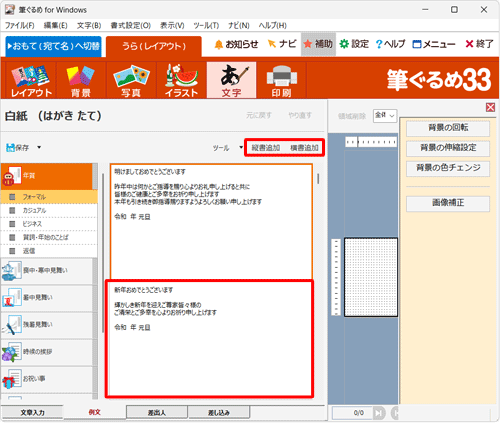500x425 pixels.
Task: Select the 新年おめでとうございます sample text
Action: coord(210,339)
